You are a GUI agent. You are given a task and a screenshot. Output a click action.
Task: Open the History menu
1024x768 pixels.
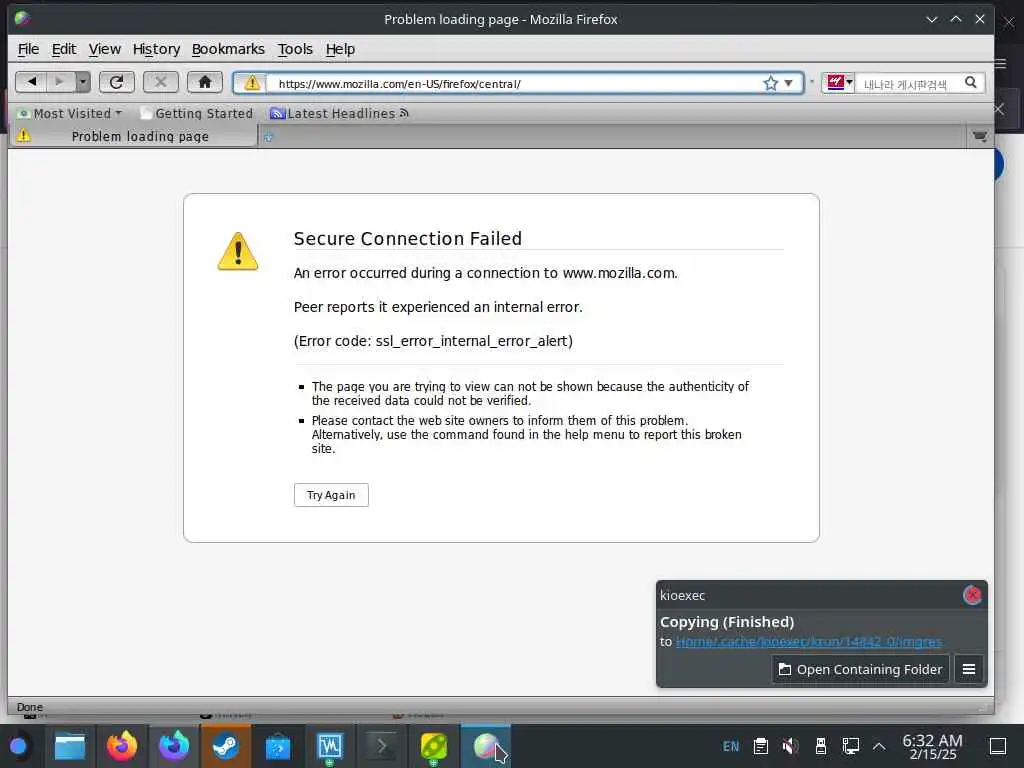click(156, 49)
